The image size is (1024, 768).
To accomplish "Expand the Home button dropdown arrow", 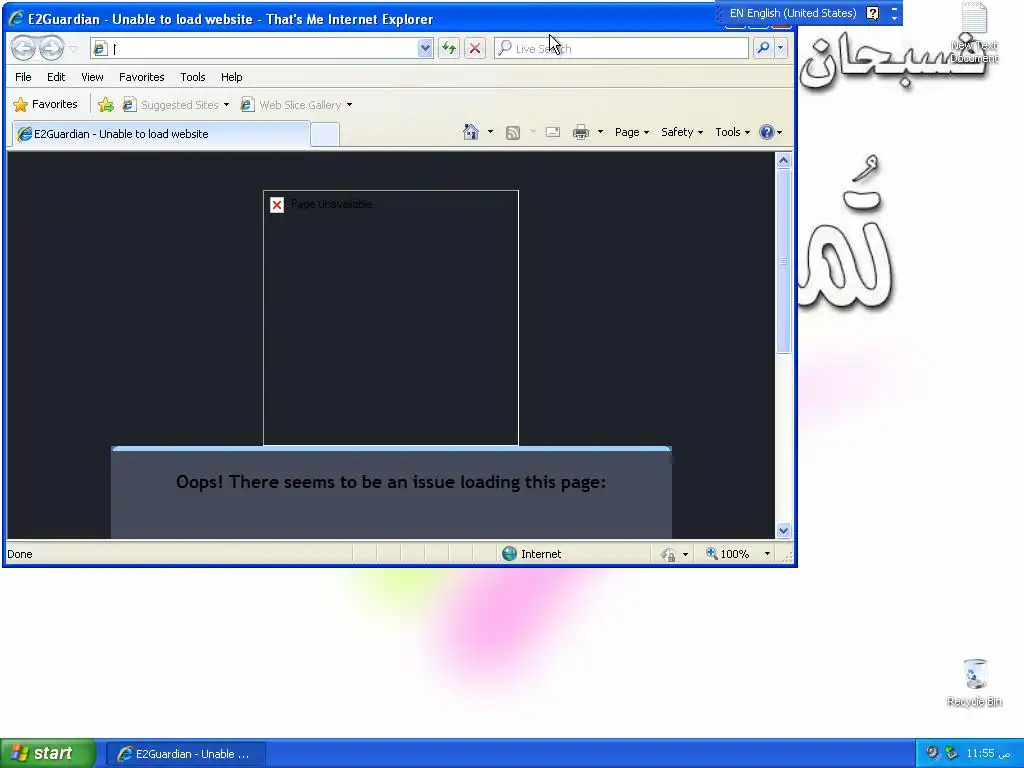I will (490, 132).
